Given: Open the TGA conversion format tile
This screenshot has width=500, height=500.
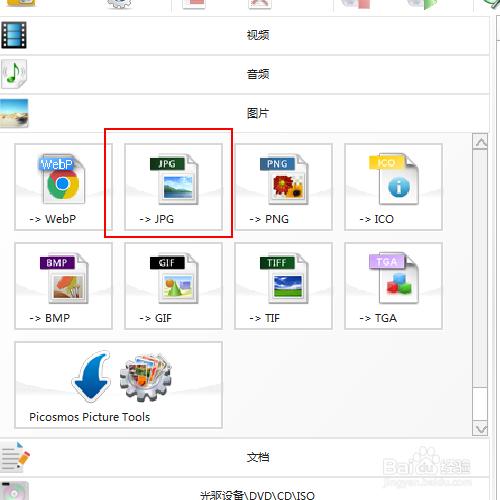Looking at the screenshot, I should pyautogui.click(x=393, y=286).
